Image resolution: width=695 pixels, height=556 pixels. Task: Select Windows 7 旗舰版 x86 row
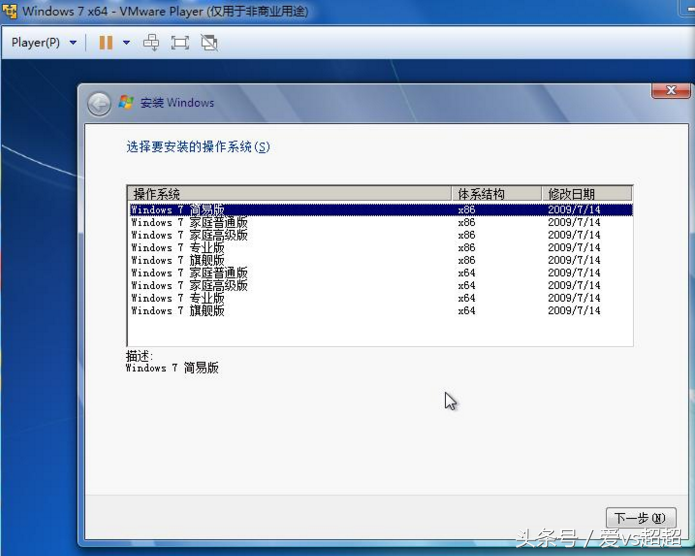(381, 260)
